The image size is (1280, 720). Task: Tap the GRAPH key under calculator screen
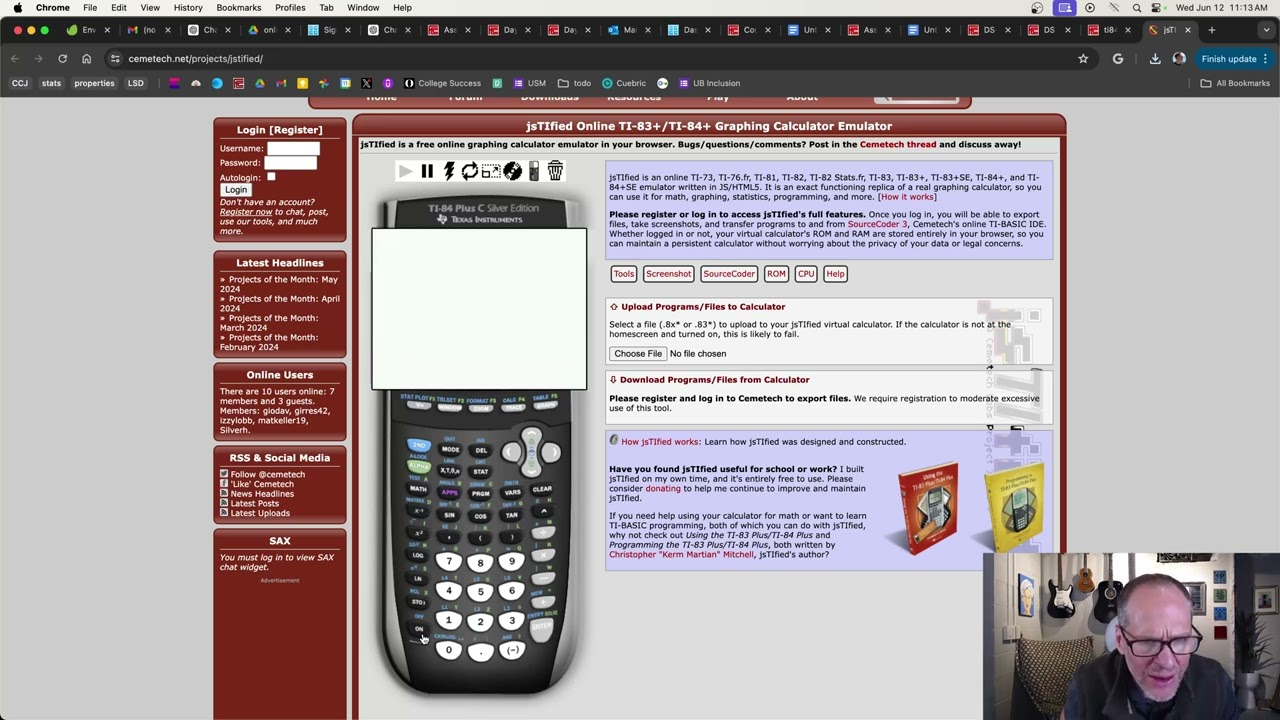(x=545, y=405)
